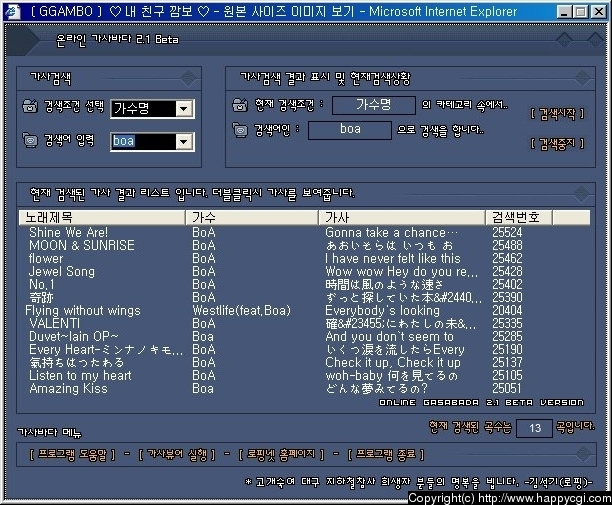Viewport: 612px width, 505px height.
Task: Exit via 프로그램 종료 link
Action: tap(386, 455)
